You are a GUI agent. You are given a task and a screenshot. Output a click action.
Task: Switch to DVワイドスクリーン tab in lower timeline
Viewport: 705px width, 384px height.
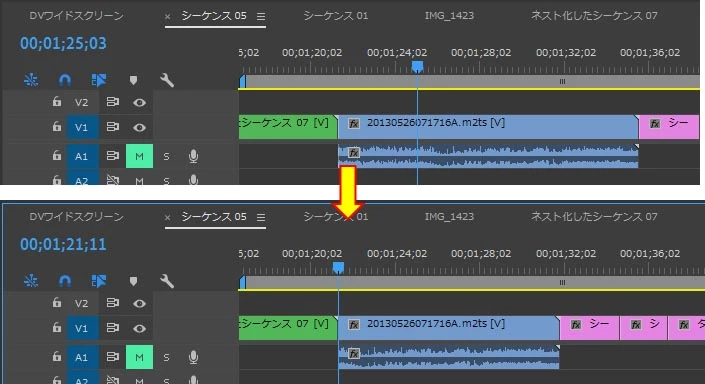[x=76, y=217]
